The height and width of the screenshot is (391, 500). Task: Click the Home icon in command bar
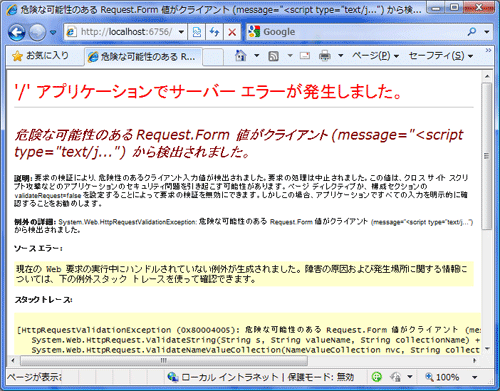(x=240, y=56)
